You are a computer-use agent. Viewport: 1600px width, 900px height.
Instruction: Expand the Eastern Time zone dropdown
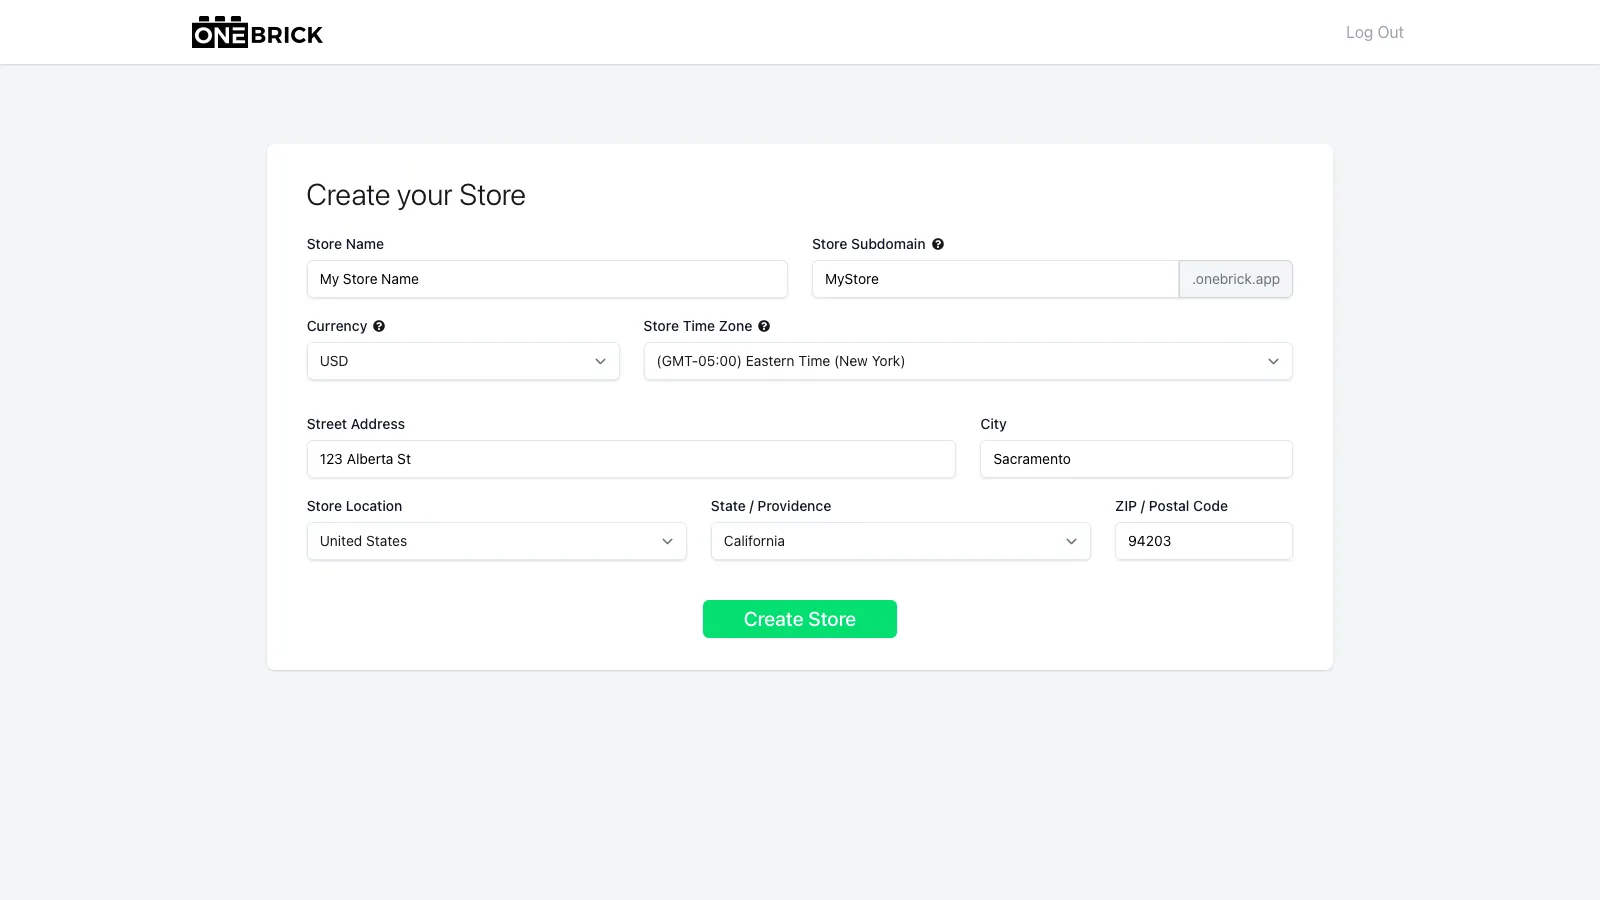(968, 361)
